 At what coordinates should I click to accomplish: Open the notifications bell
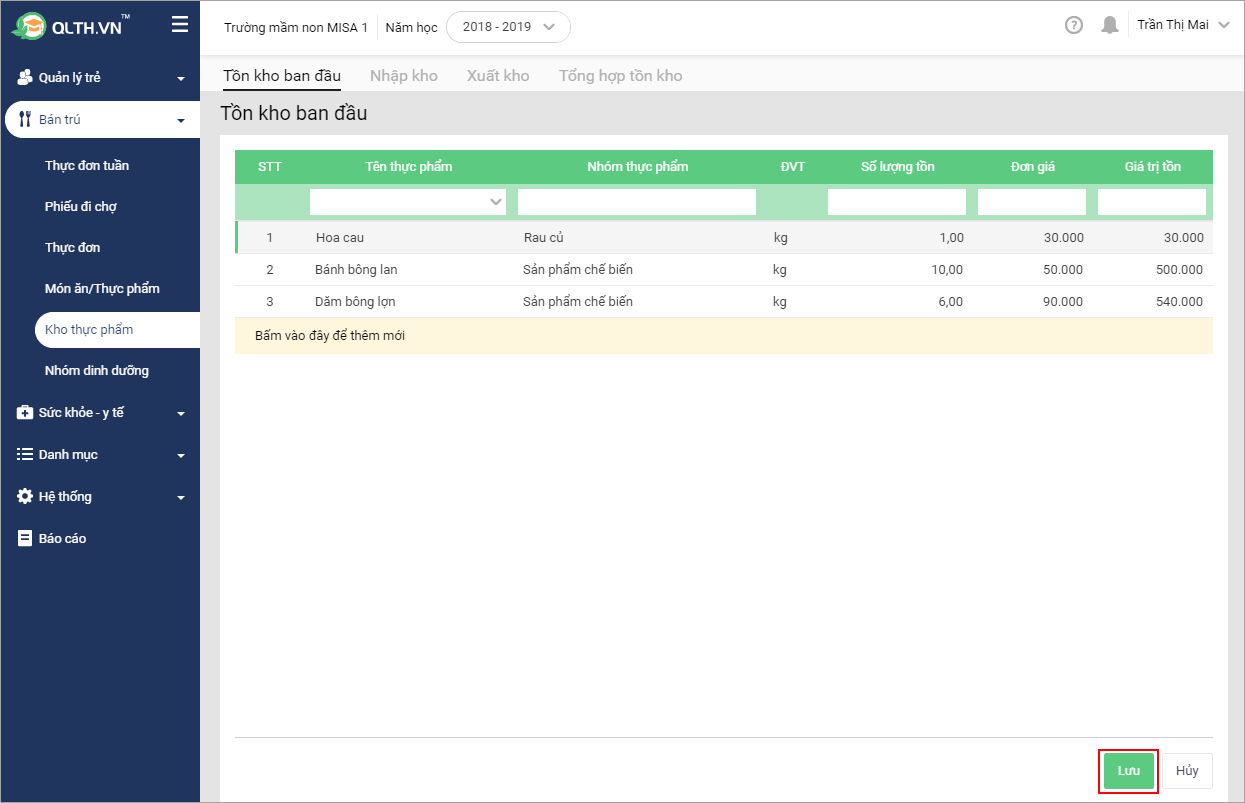1109,26
